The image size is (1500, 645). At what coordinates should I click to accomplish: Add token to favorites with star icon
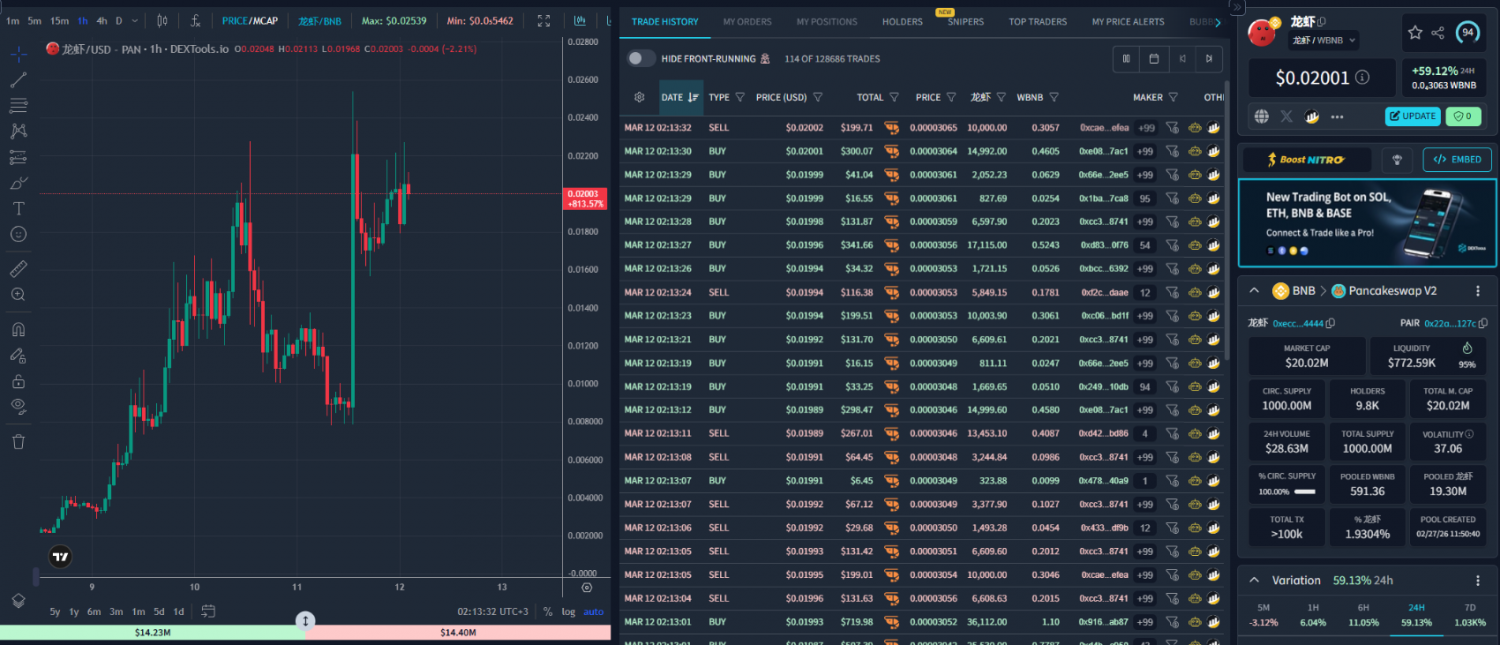[1415, 33]
